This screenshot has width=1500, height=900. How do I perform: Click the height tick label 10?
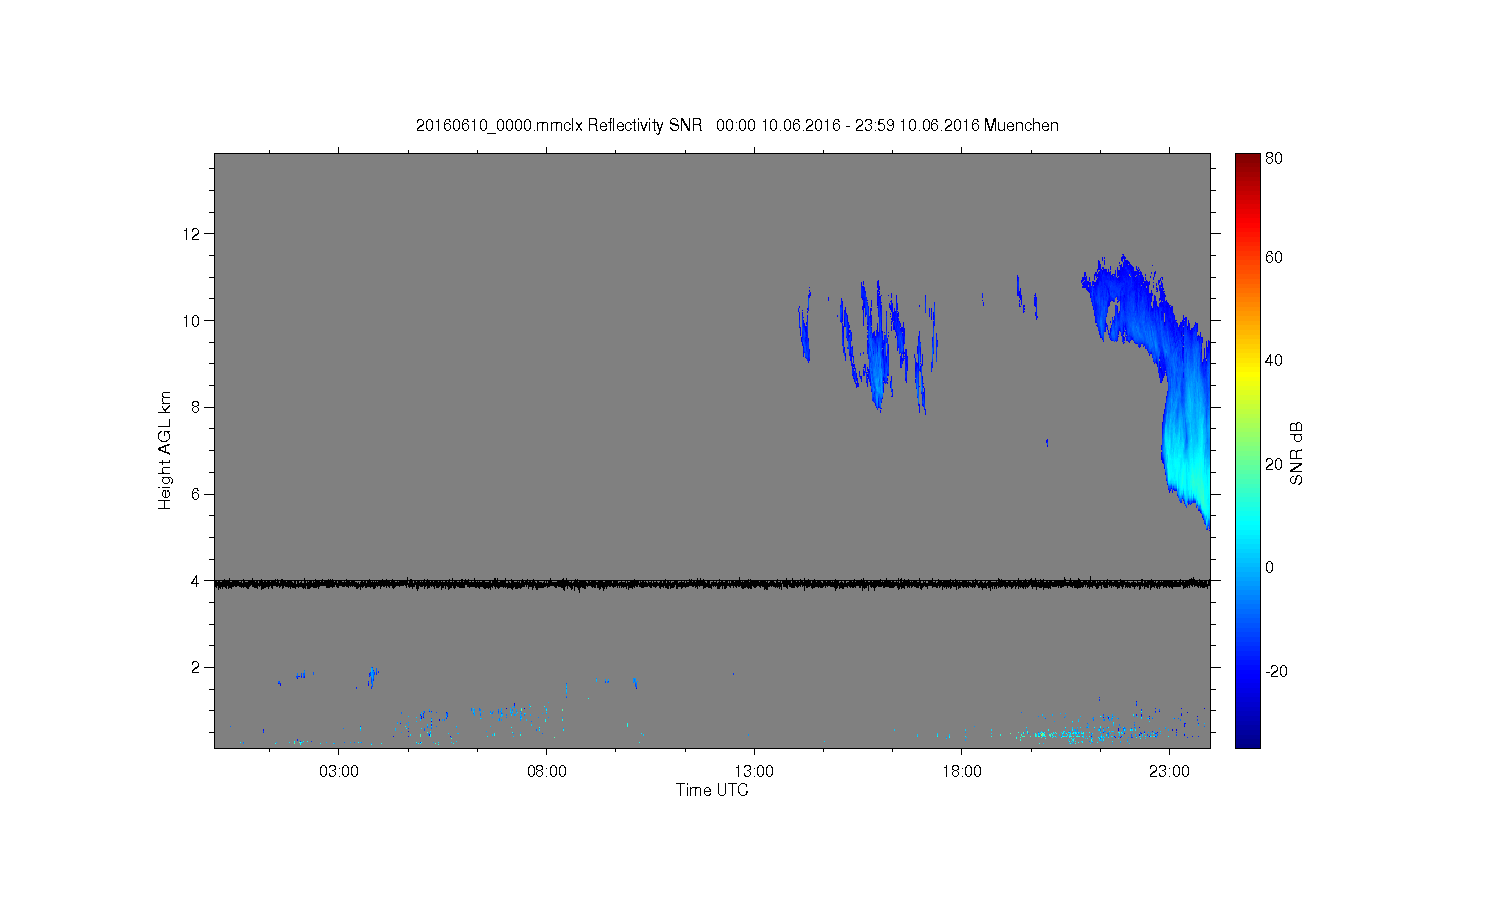point(192,321)
